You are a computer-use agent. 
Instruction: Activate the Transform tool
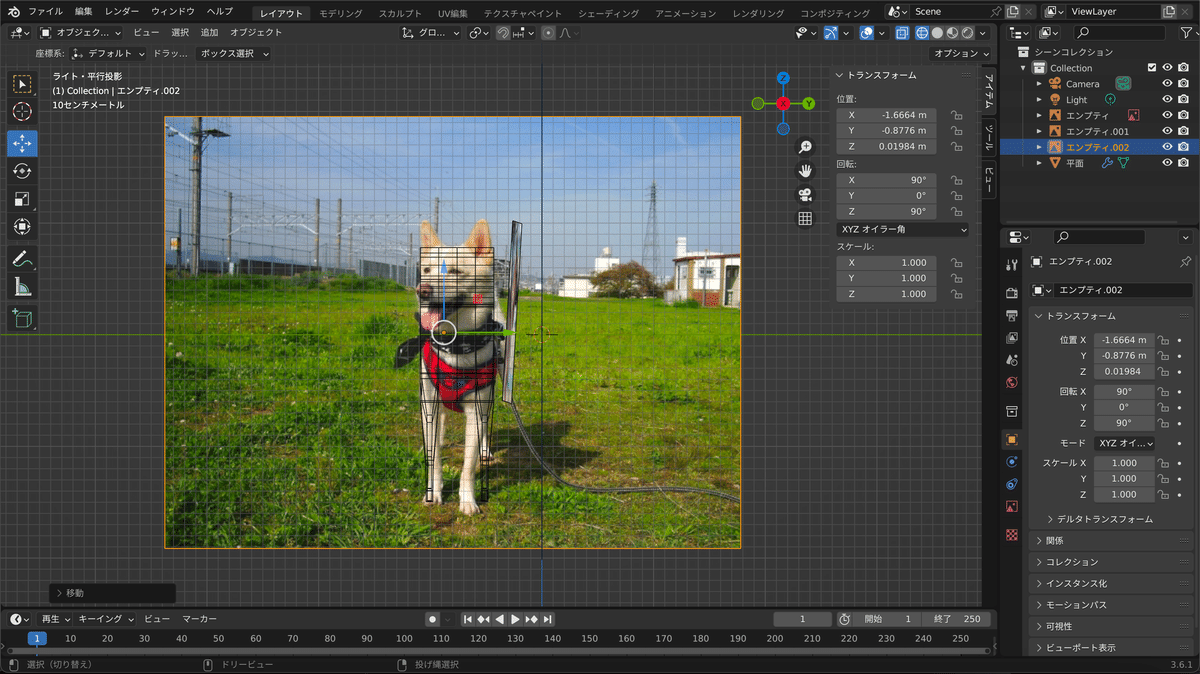(22, 227)
